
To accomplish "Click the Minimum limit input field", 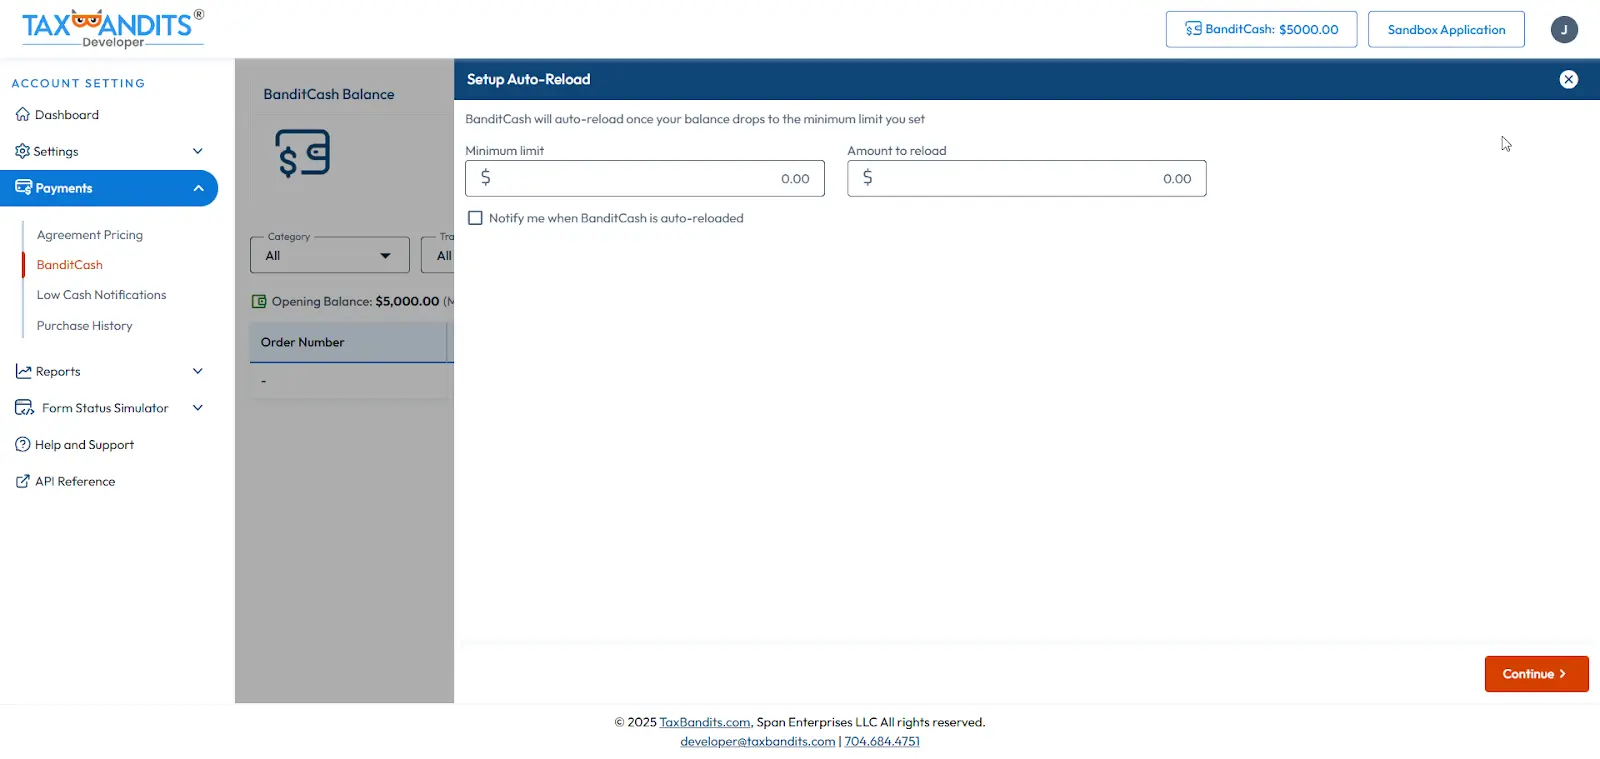I will pos(644,179).
